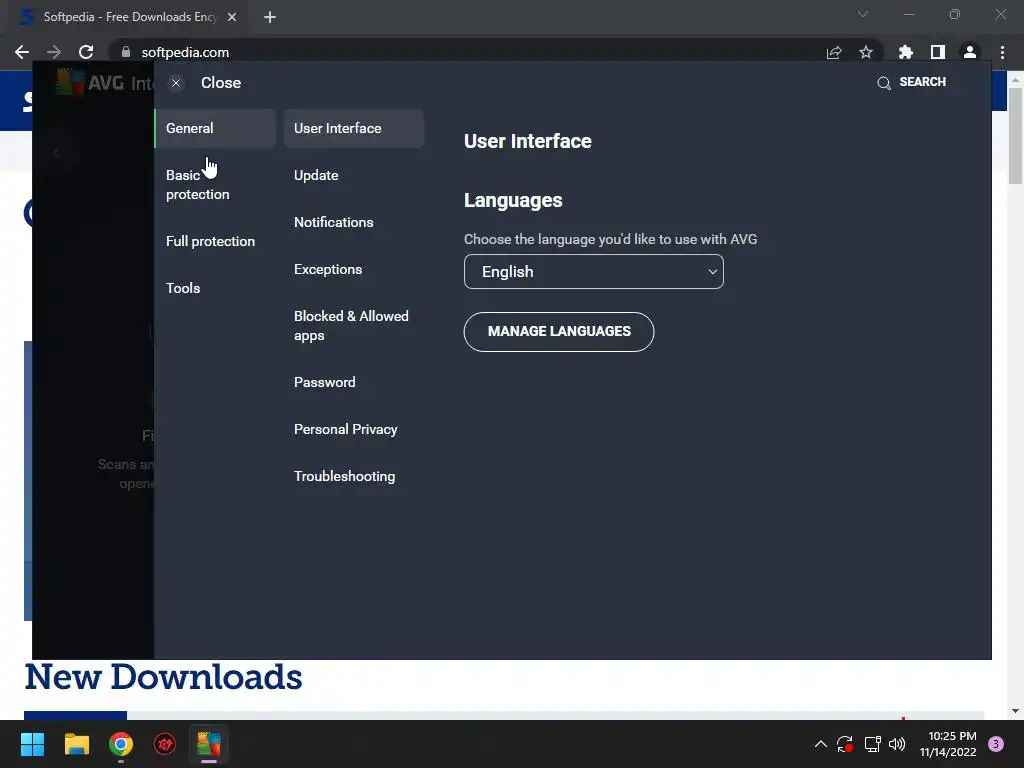Click the share page icon in Chrome
1024x768 pixels.
tap(834, 52)
